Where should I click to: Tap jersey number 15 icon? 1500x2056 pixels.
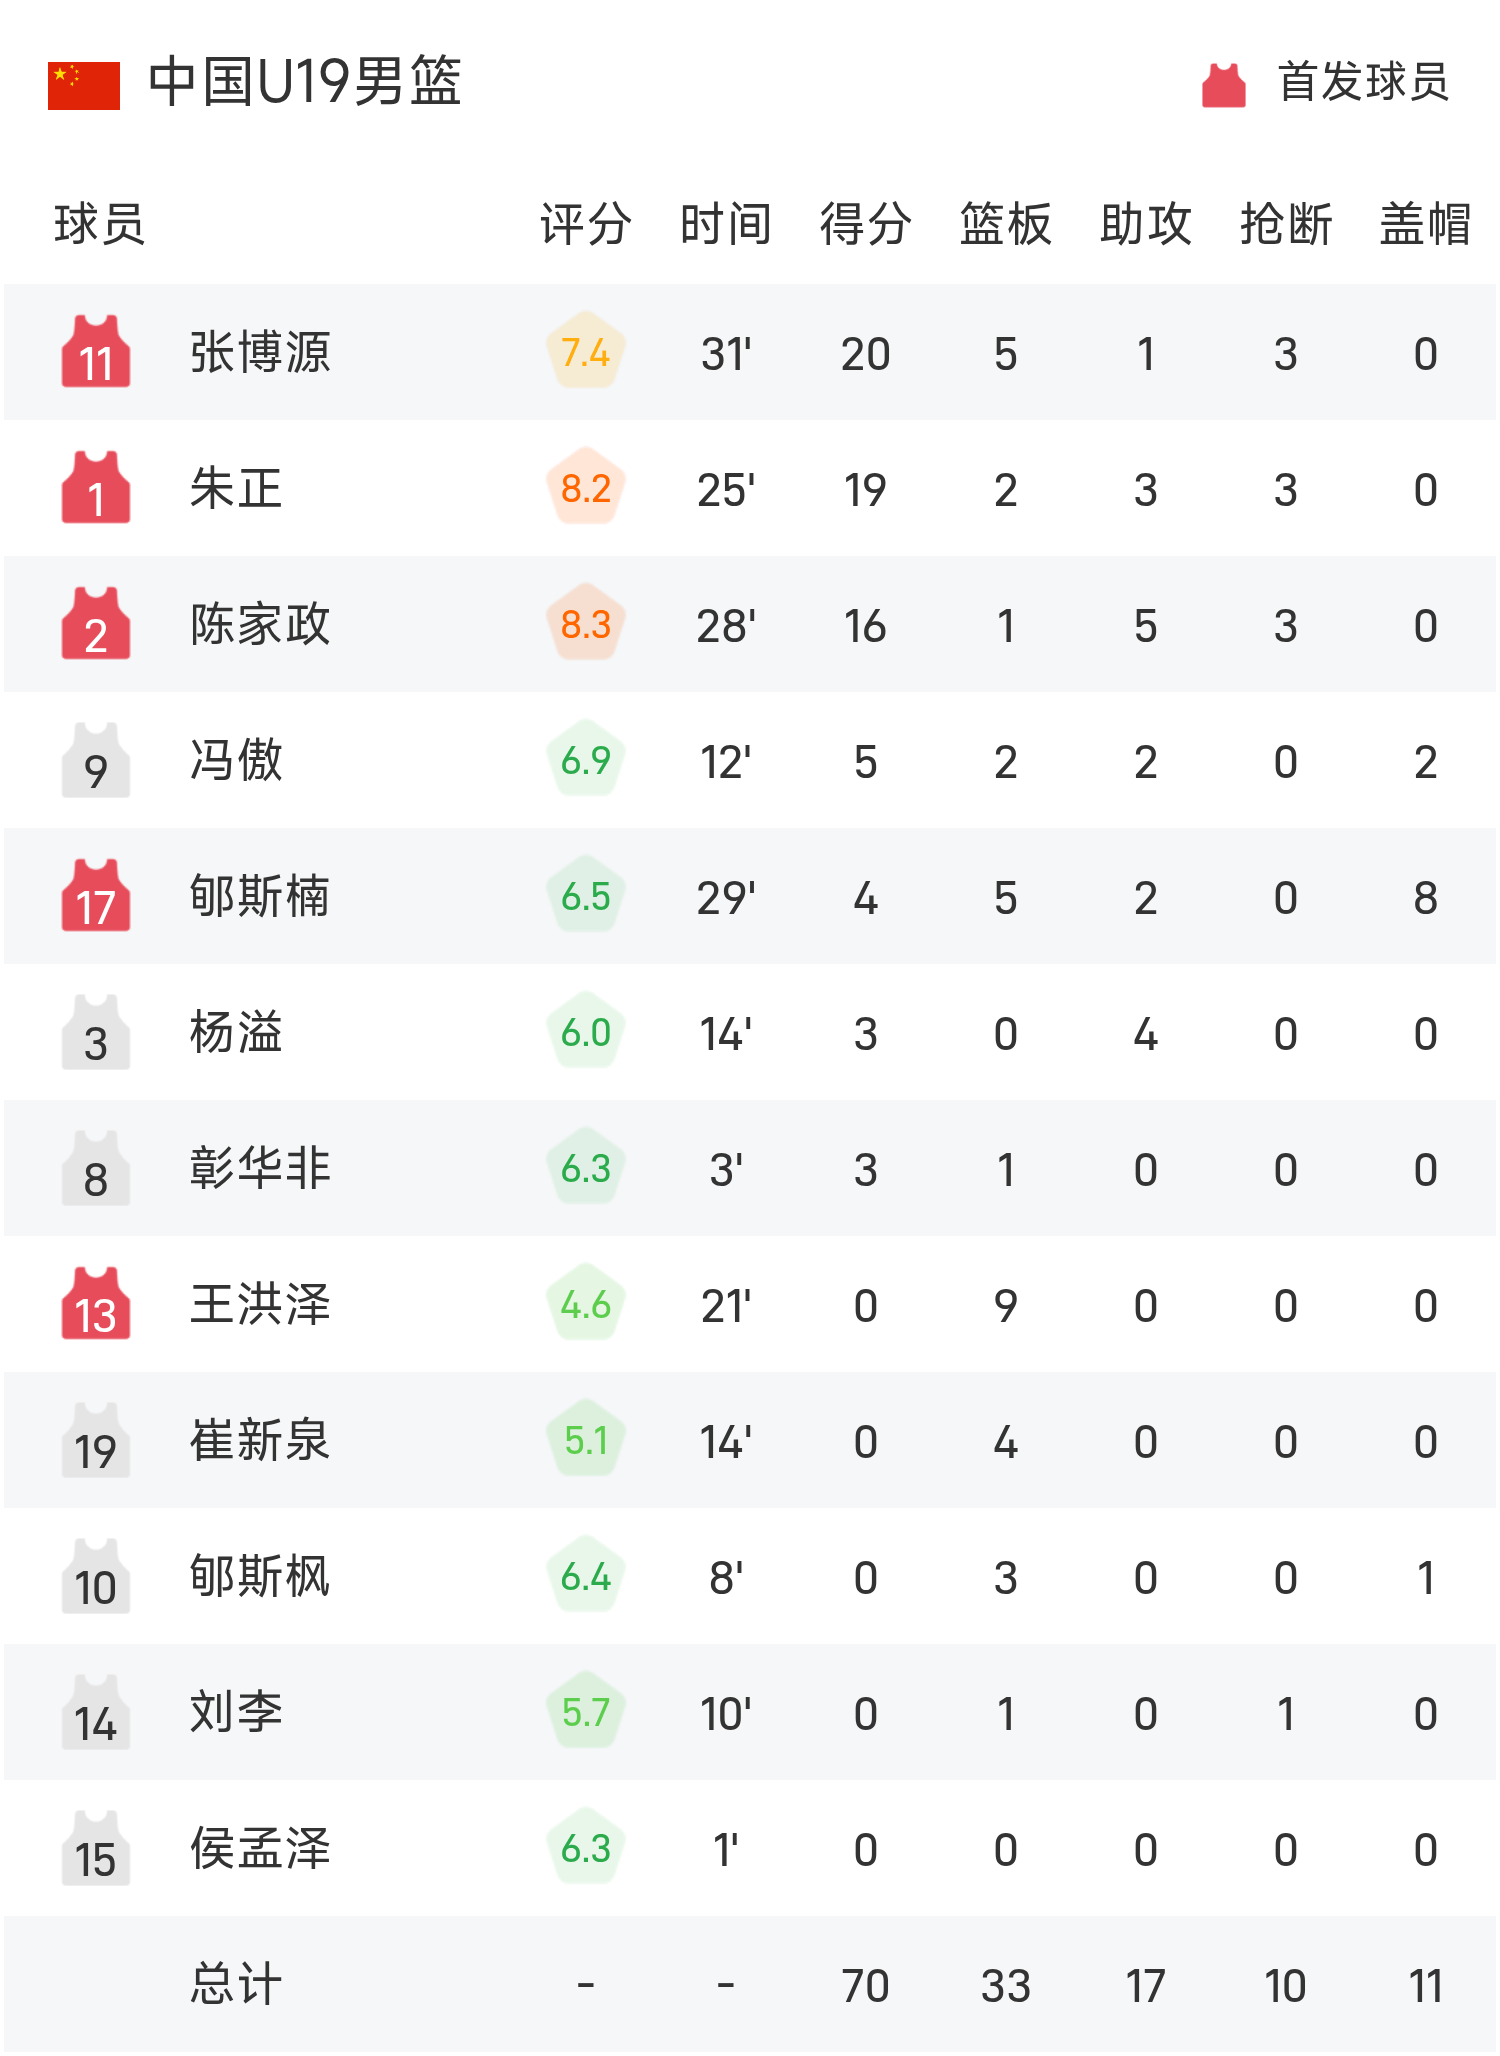click(96, 1848)
